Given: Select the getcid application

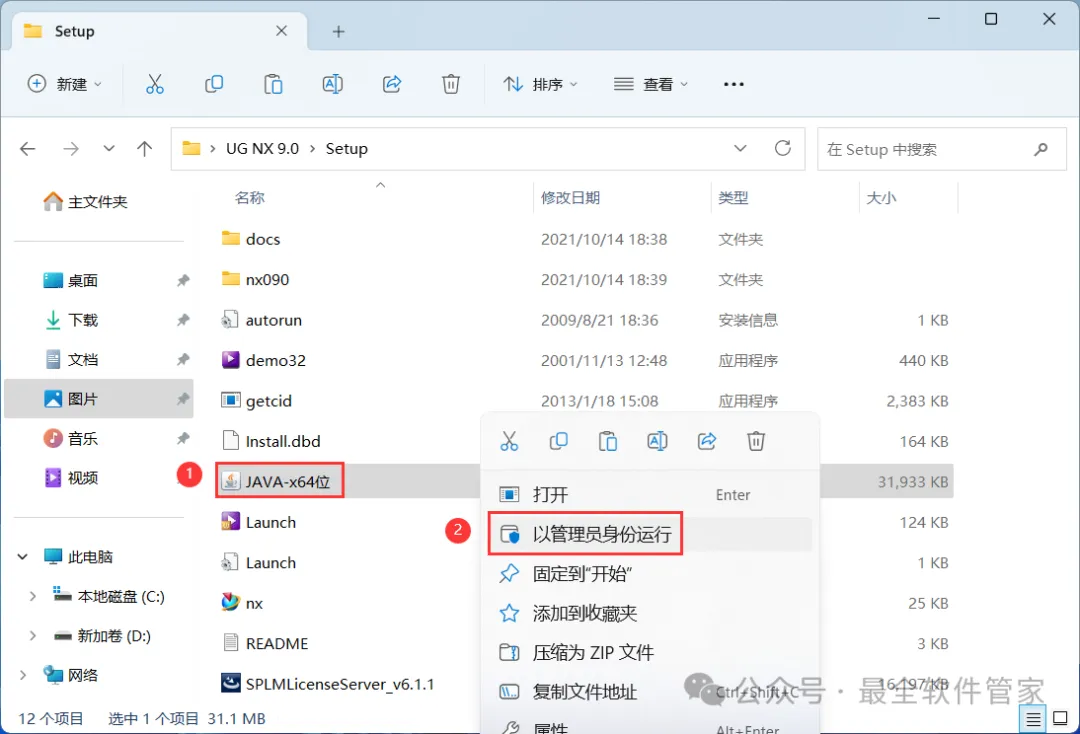Looking at the screenshot, I should pos(257,401).
